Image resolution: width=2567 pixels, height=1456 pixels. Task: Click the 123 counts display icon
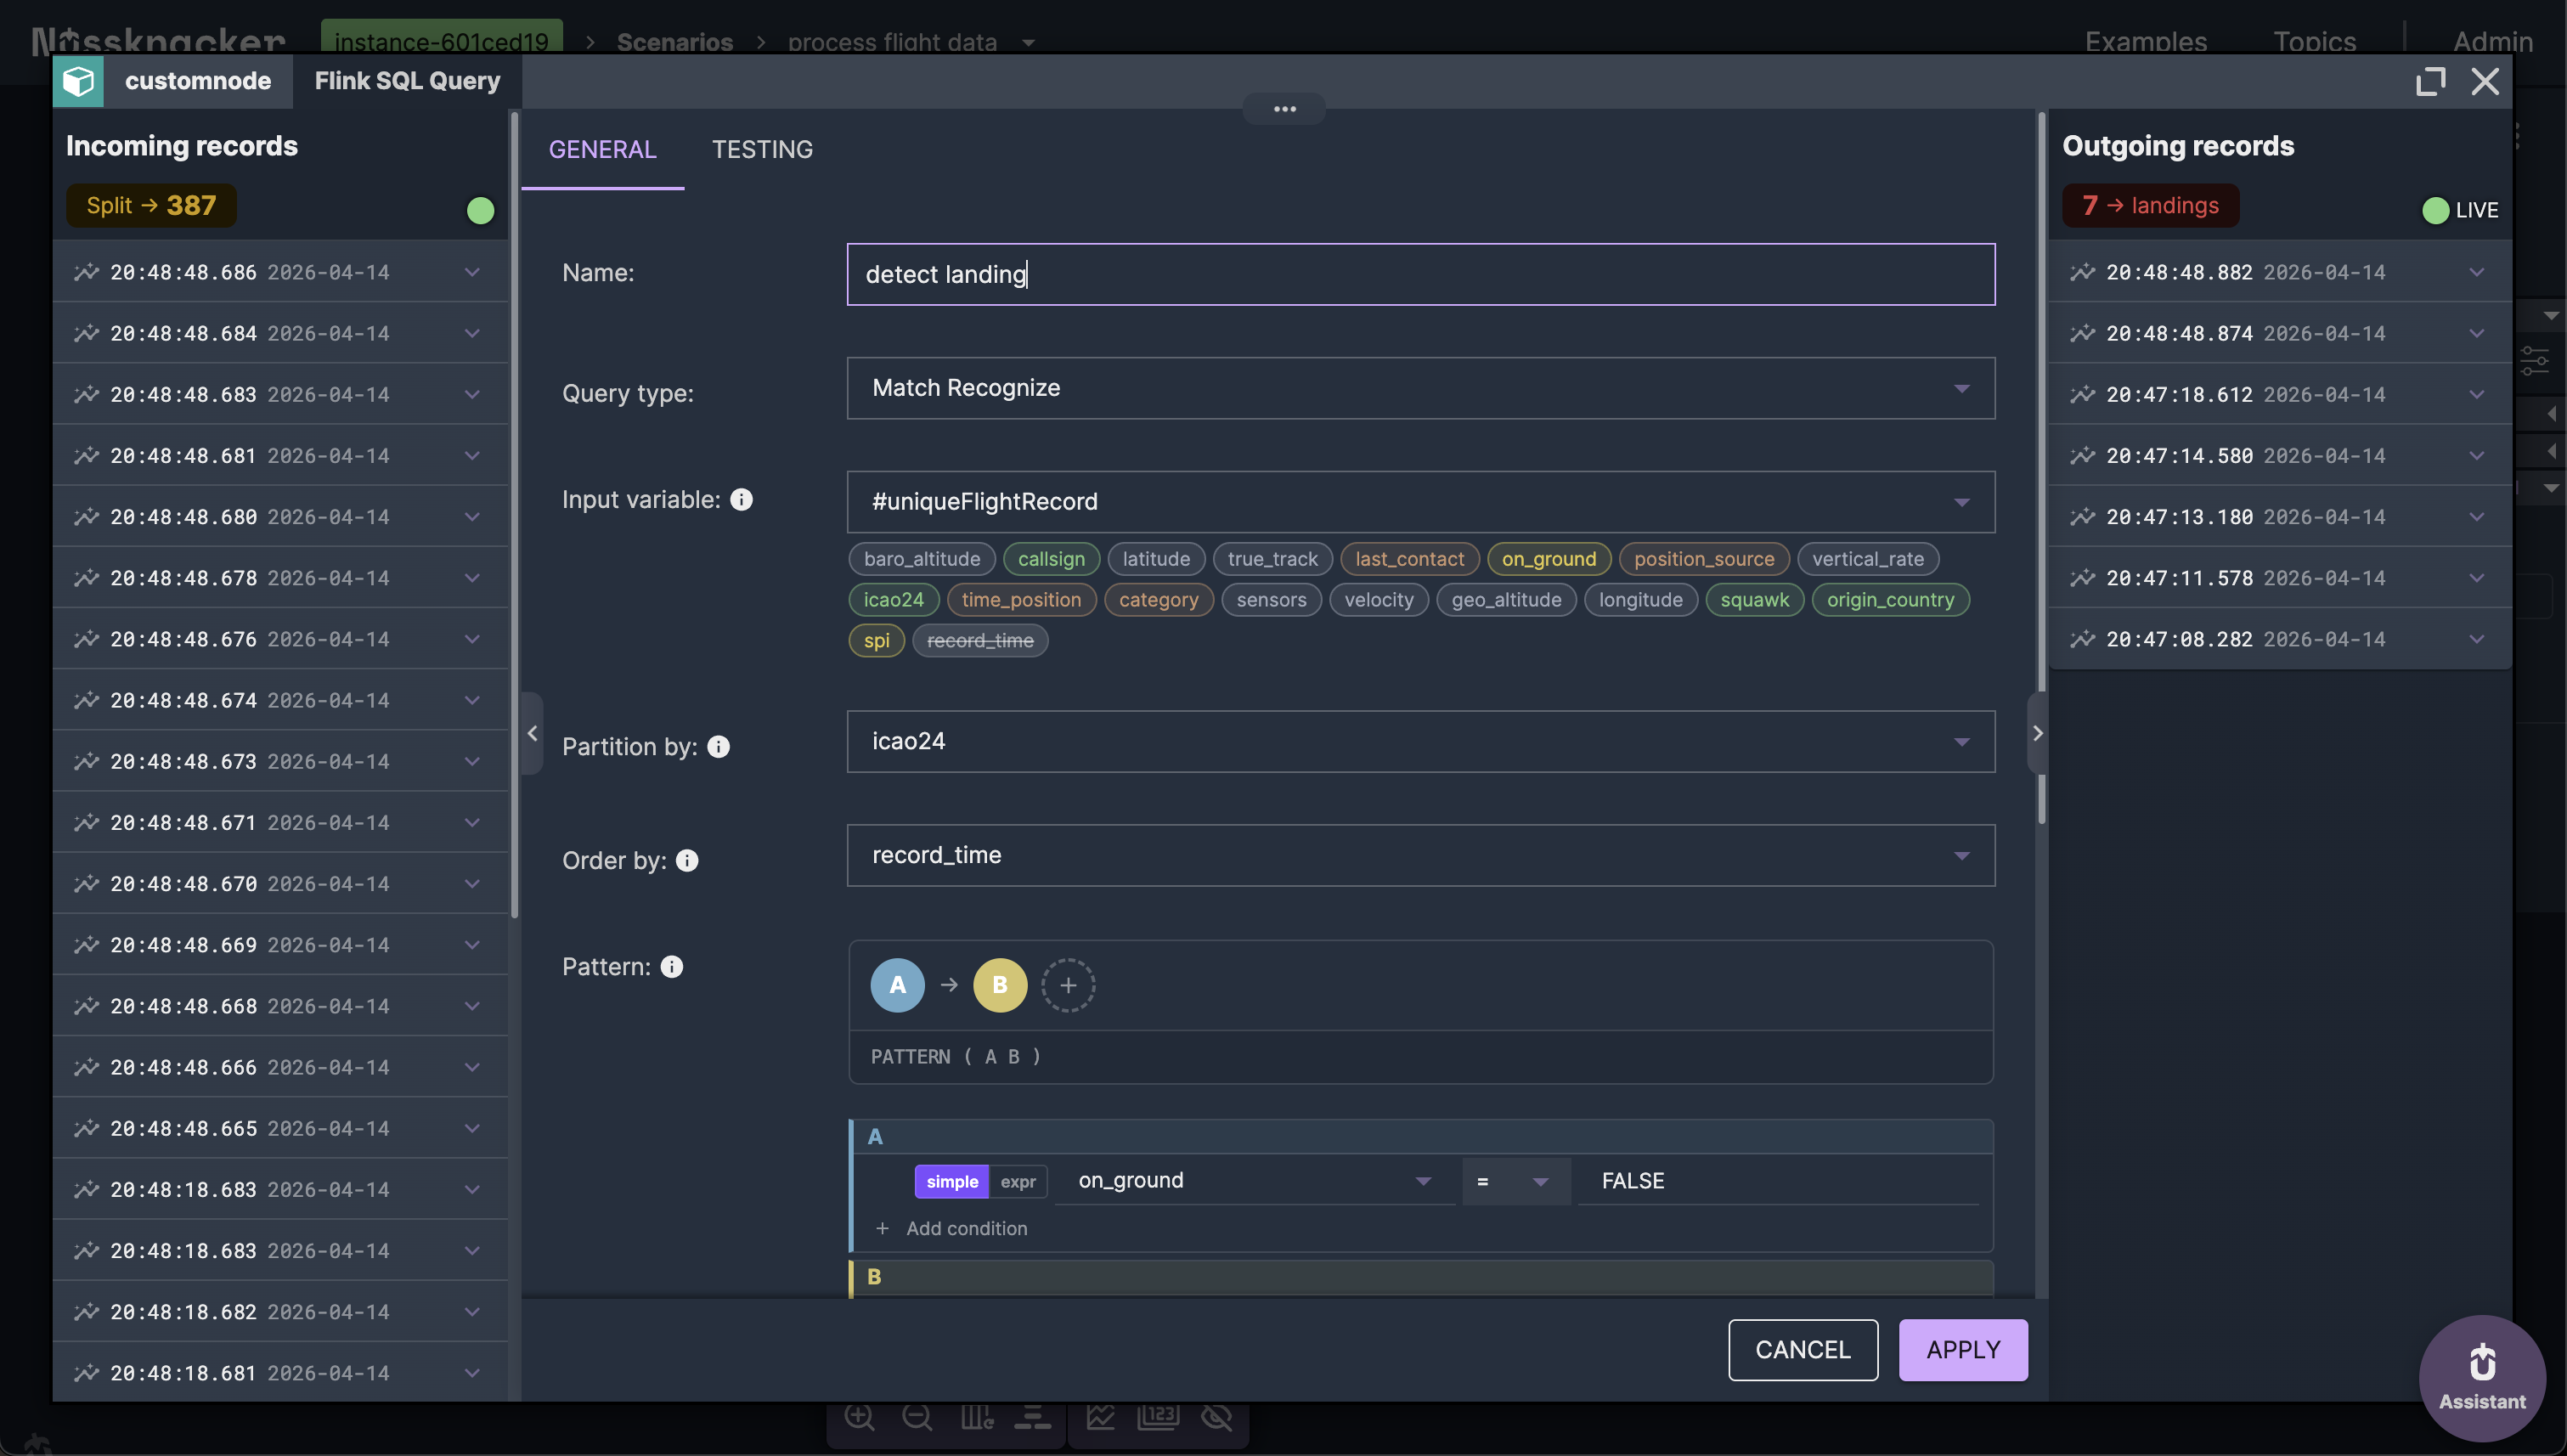(x=1158, y=1417)
